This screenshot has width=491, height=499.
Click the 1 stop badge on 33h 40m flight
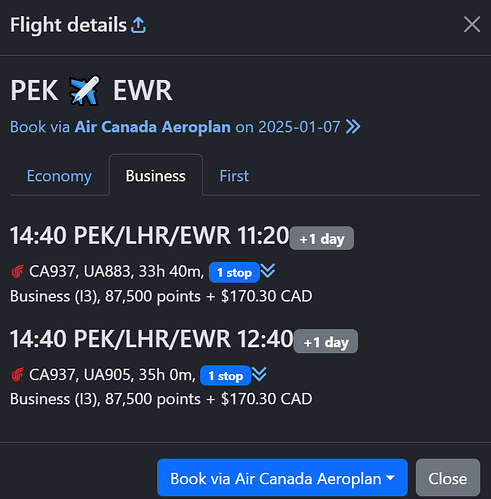(x=234, y=273)
